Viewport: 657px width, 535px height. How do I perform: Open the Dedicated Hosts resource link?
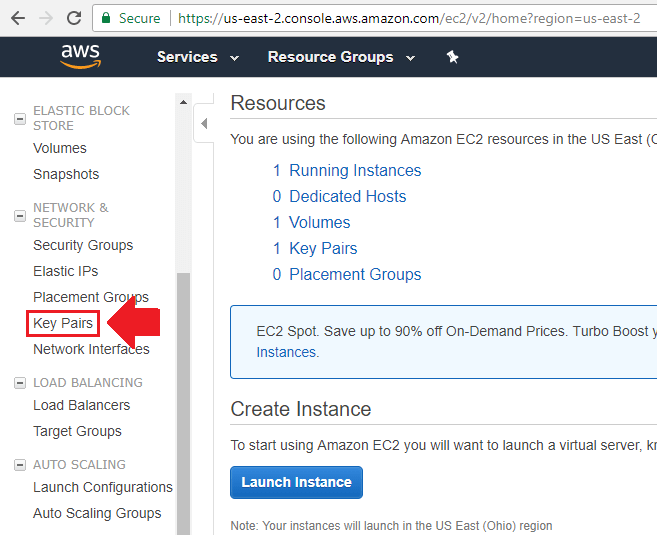tap(348, 197)
